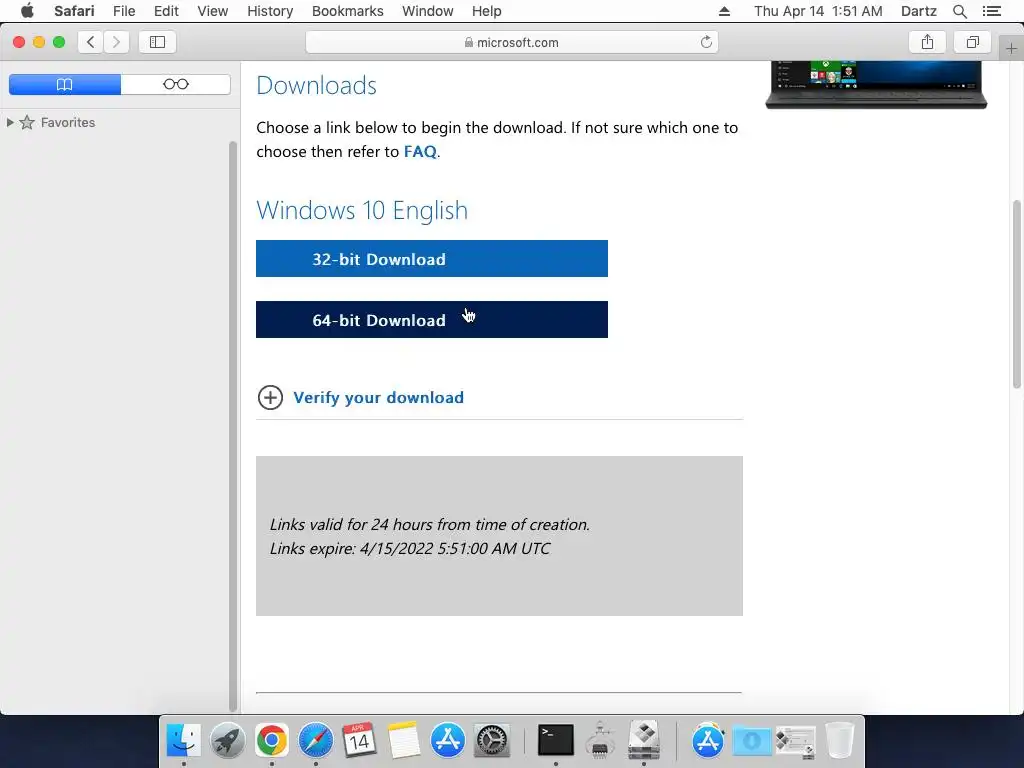
Task: Open Calendar from the Dock
Action: pos(359,741)
